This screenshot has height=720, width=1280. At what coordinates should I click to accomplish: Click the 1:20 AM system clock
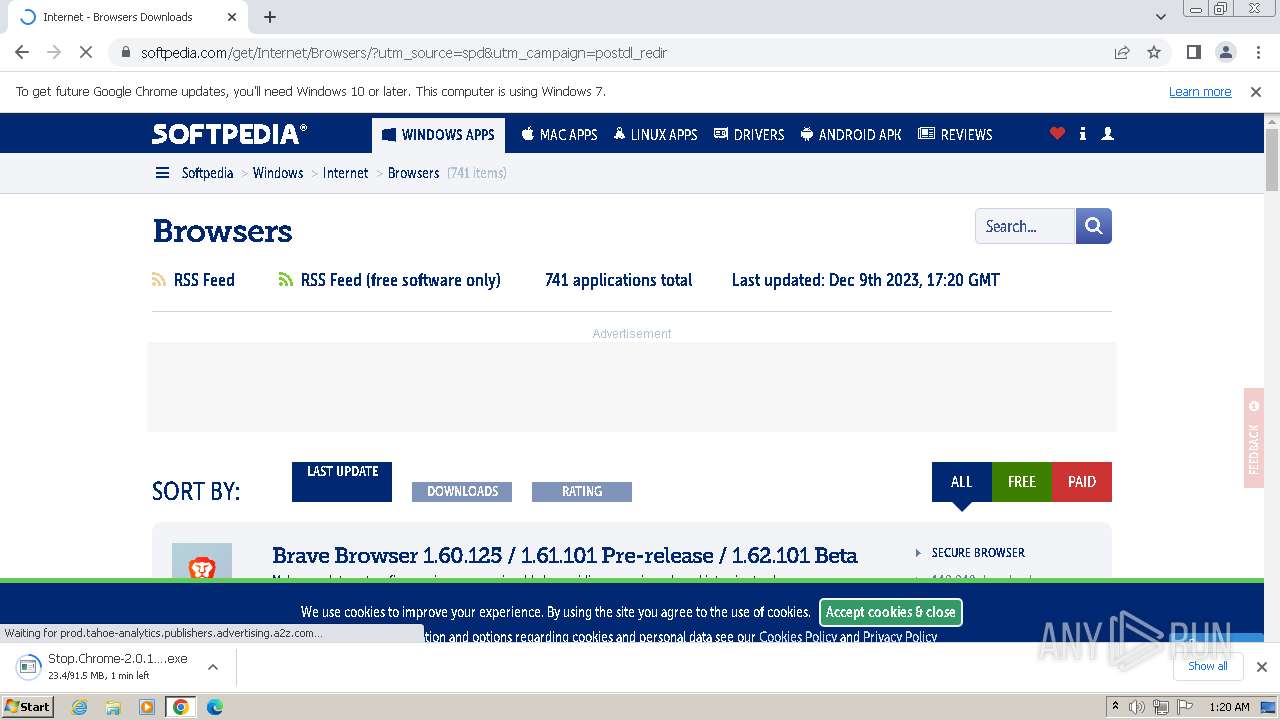pos(1229,707)
